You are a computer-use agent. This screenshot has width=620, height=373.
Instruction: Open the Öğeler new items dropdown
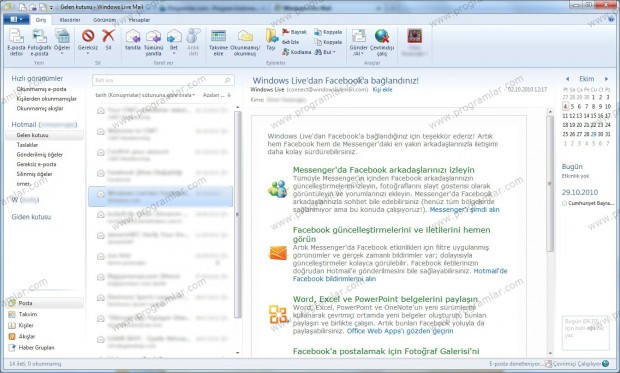(x=62, y=42)
